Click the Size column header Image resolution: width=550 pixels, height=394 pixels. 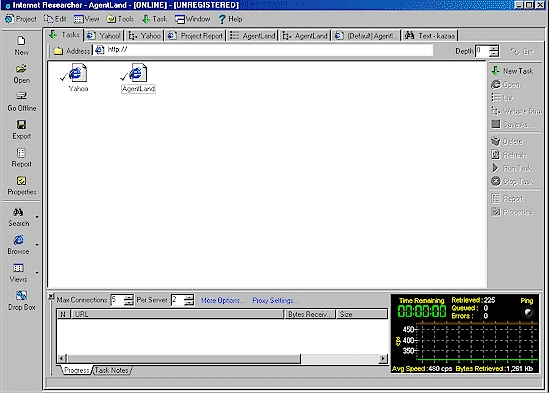click(362, 314)
